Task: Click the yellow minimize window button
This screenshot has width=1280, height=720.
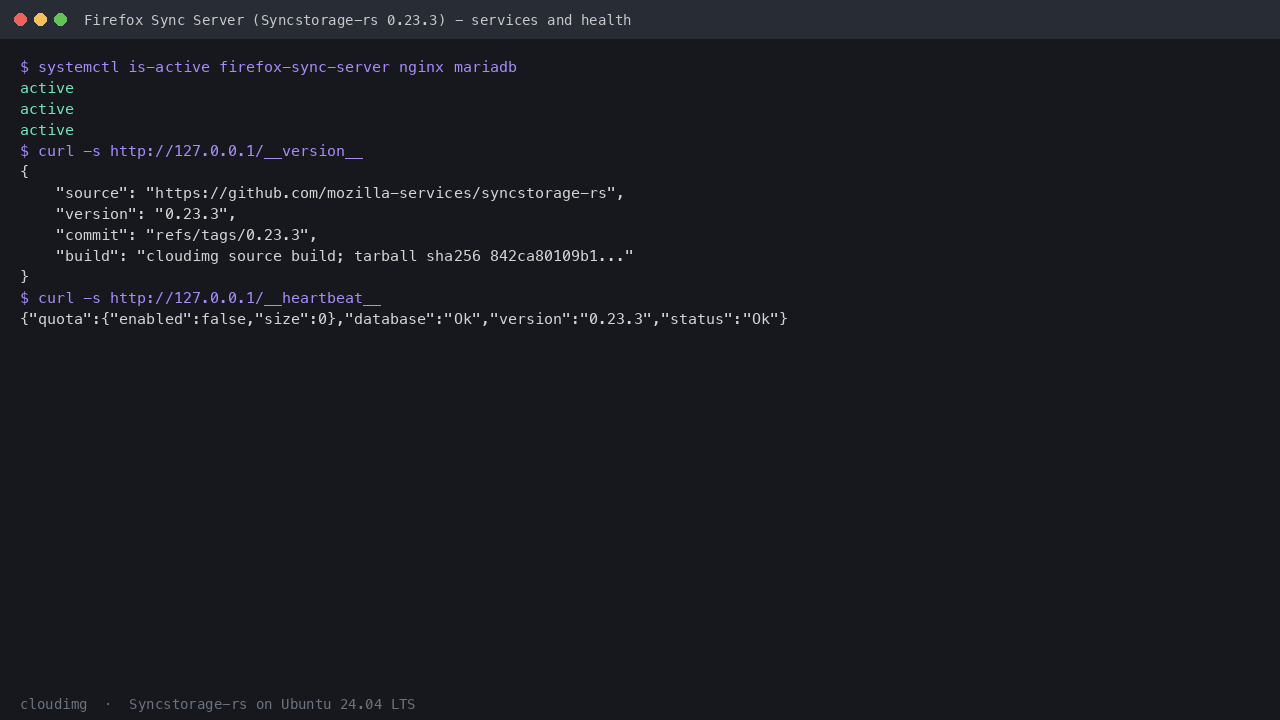Action: click(x=40, y=20)
